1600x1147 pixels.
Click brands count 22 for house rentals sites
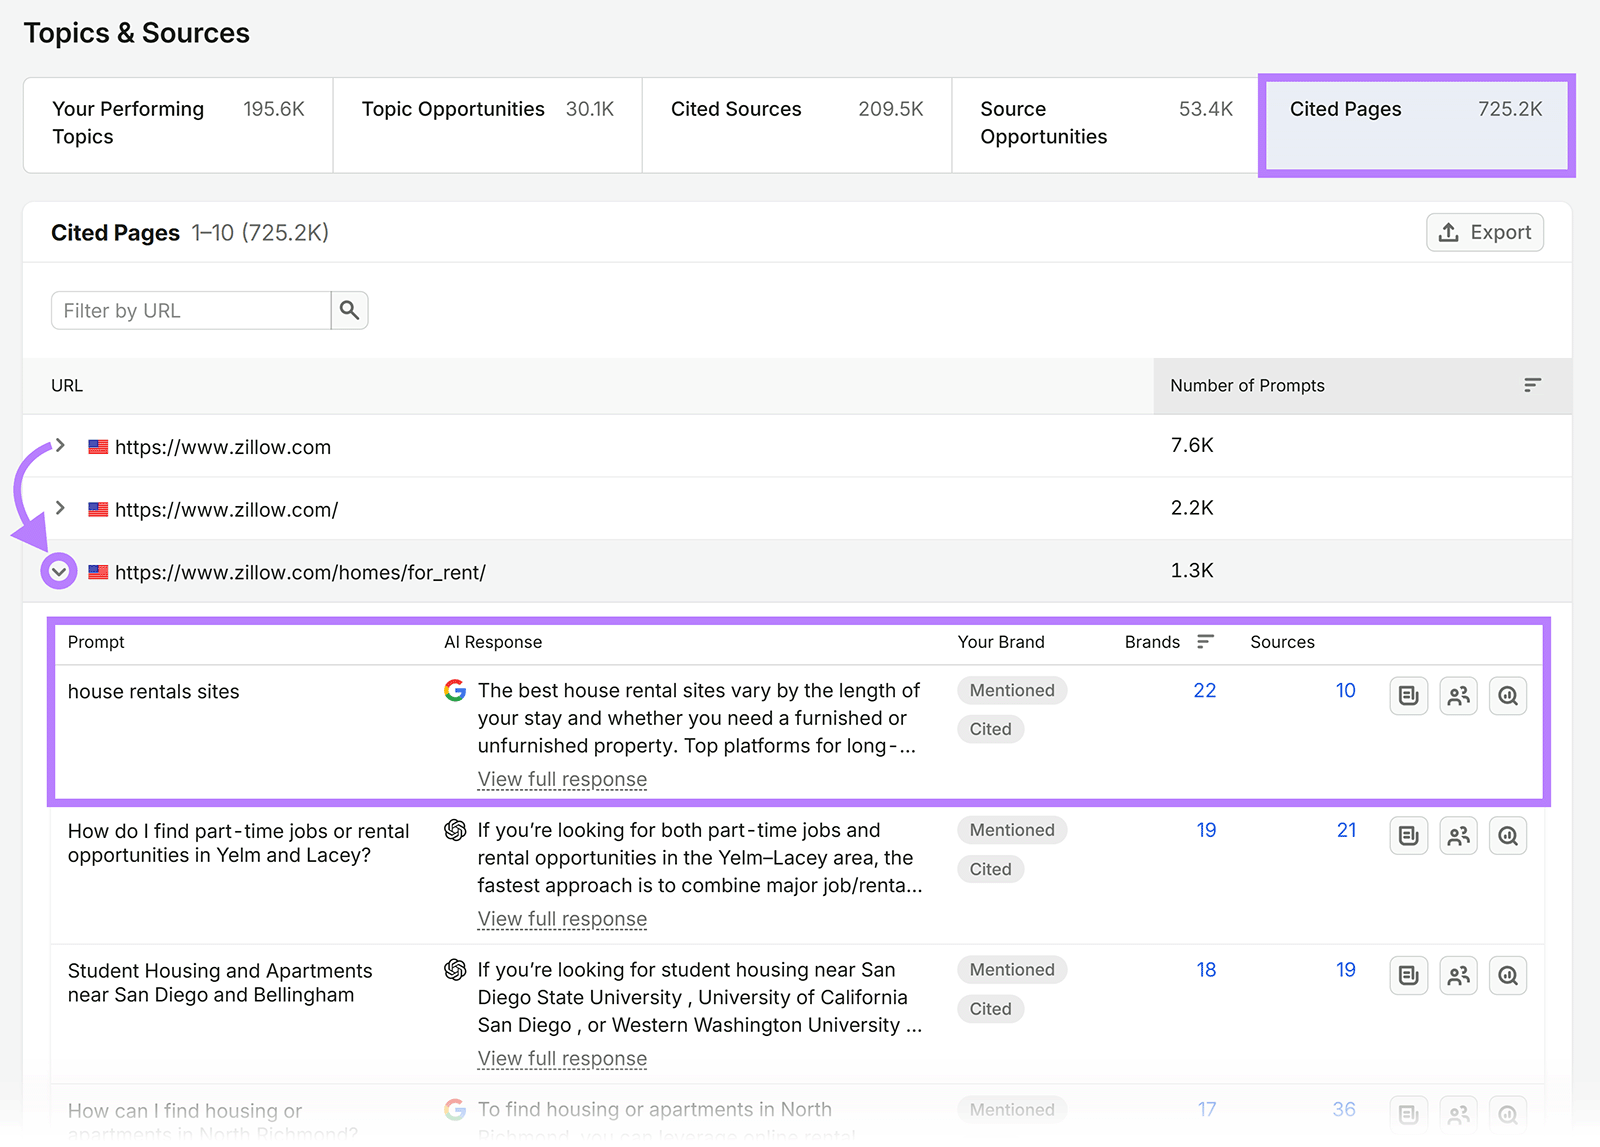[x=1205, y=690]
